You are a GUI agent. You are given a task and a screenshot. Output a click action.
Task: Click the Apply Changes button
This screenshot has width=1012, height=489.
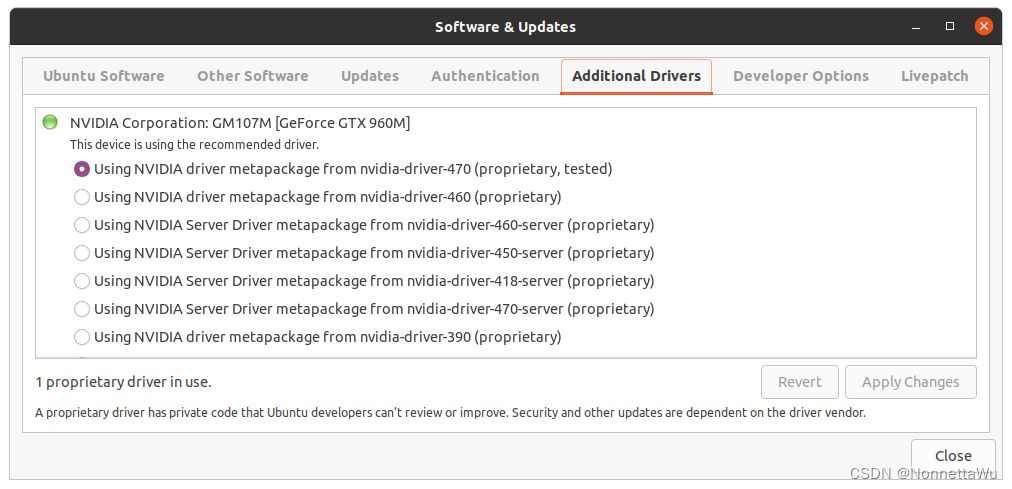coord(911,382)
